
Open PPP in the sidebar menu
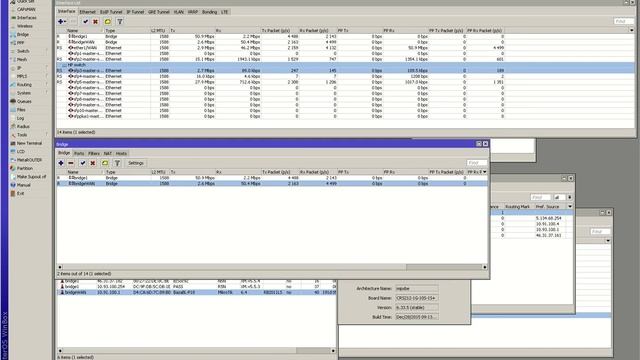pyautogui.click(x=20, y=43)
